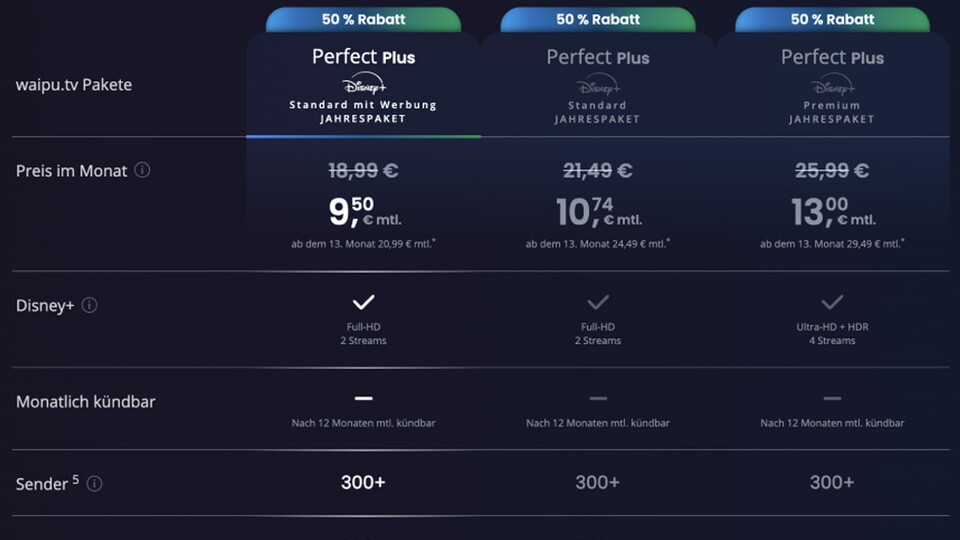Click Disney+ logo in Standard mit Werbung package
Image resolution: width=960 pixels, height=540 pixels.
[x=363, y=84]
